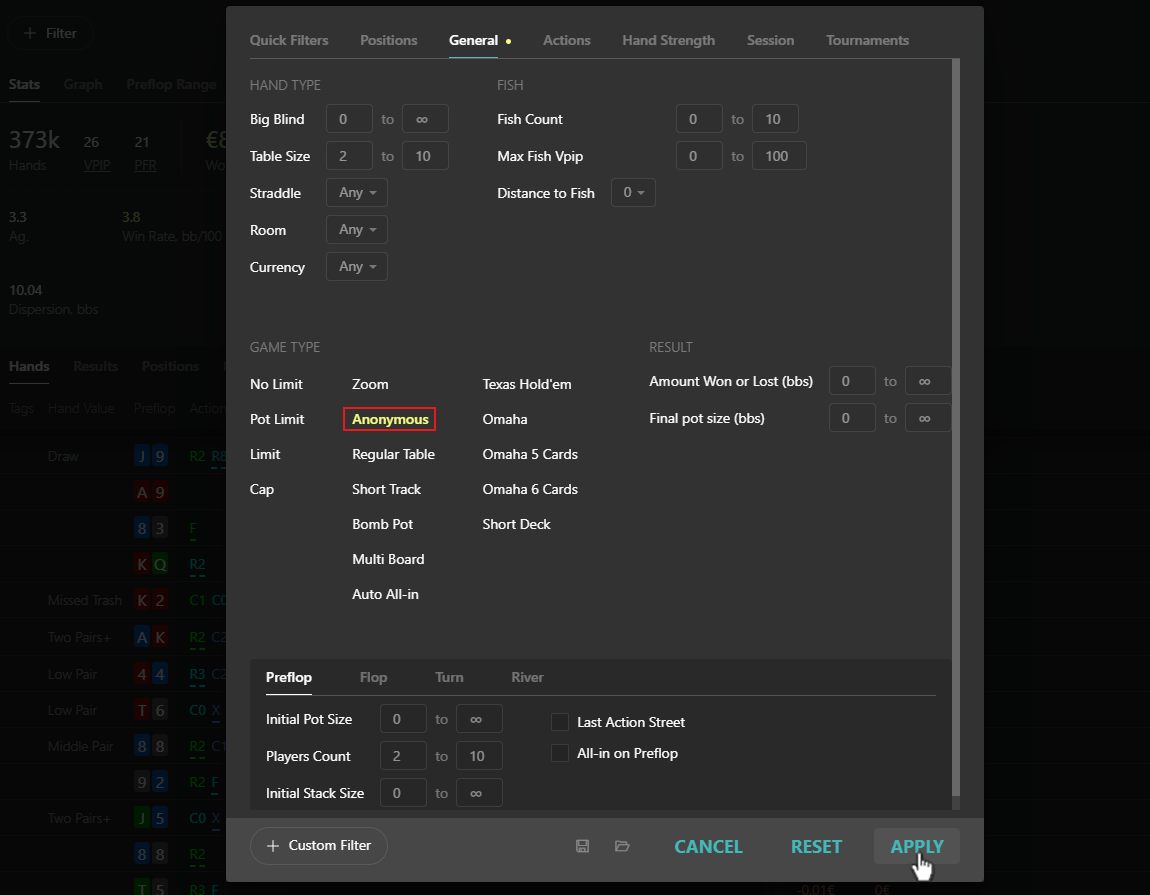Click the Final pot size minimum field
Image resolution: width=1150 pixels, height=895 pixels.
(851, 417)
